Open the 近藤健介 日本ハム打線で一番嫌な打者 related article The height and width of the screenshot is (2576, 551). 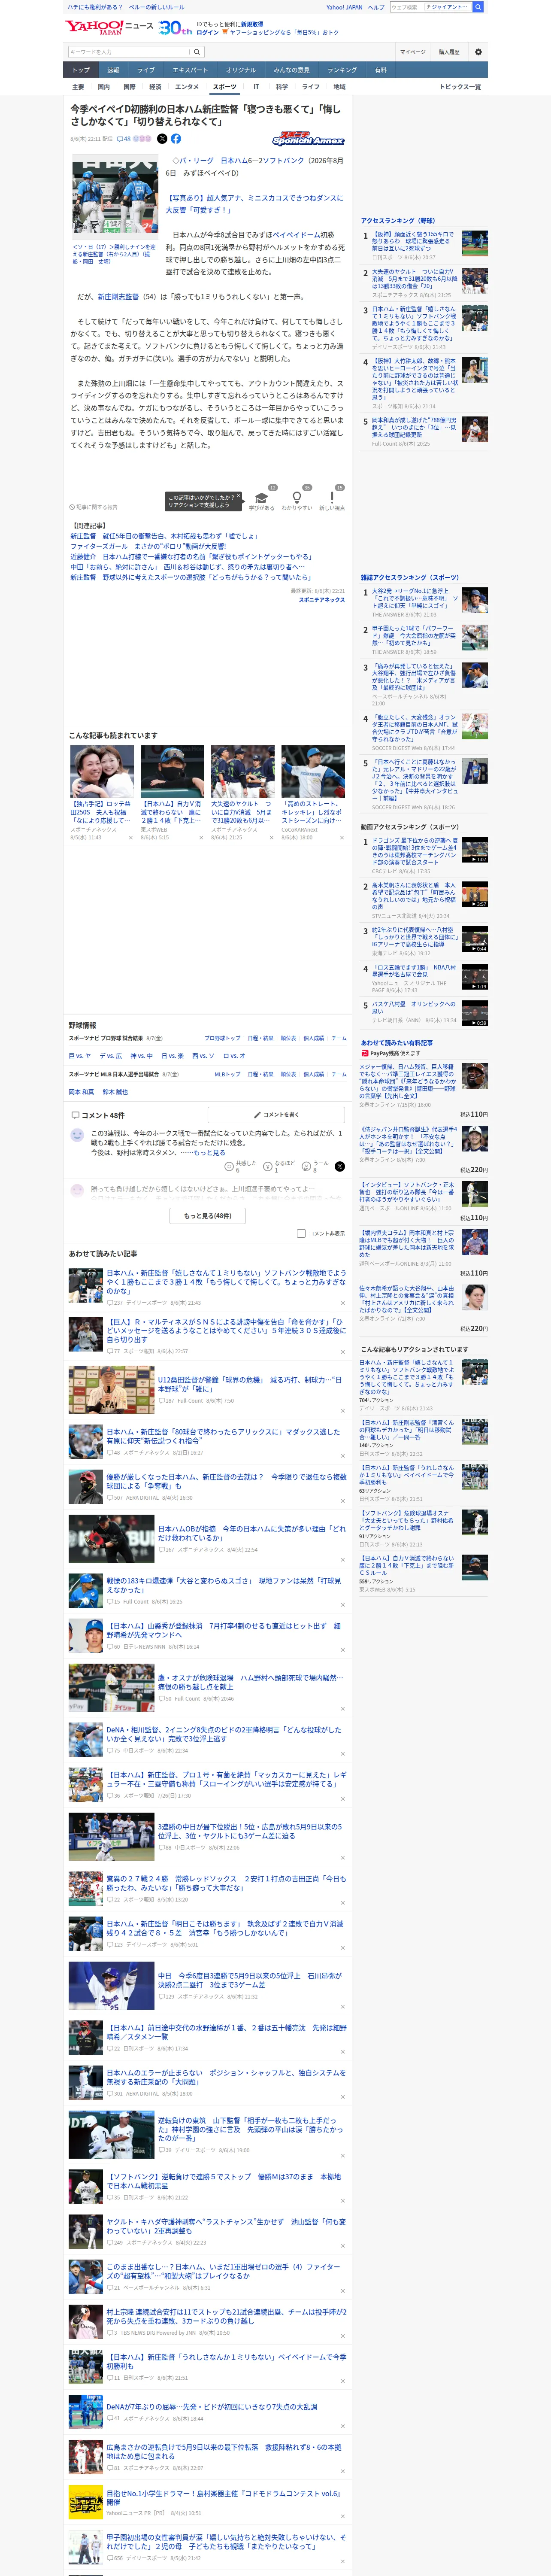point(191,557)
